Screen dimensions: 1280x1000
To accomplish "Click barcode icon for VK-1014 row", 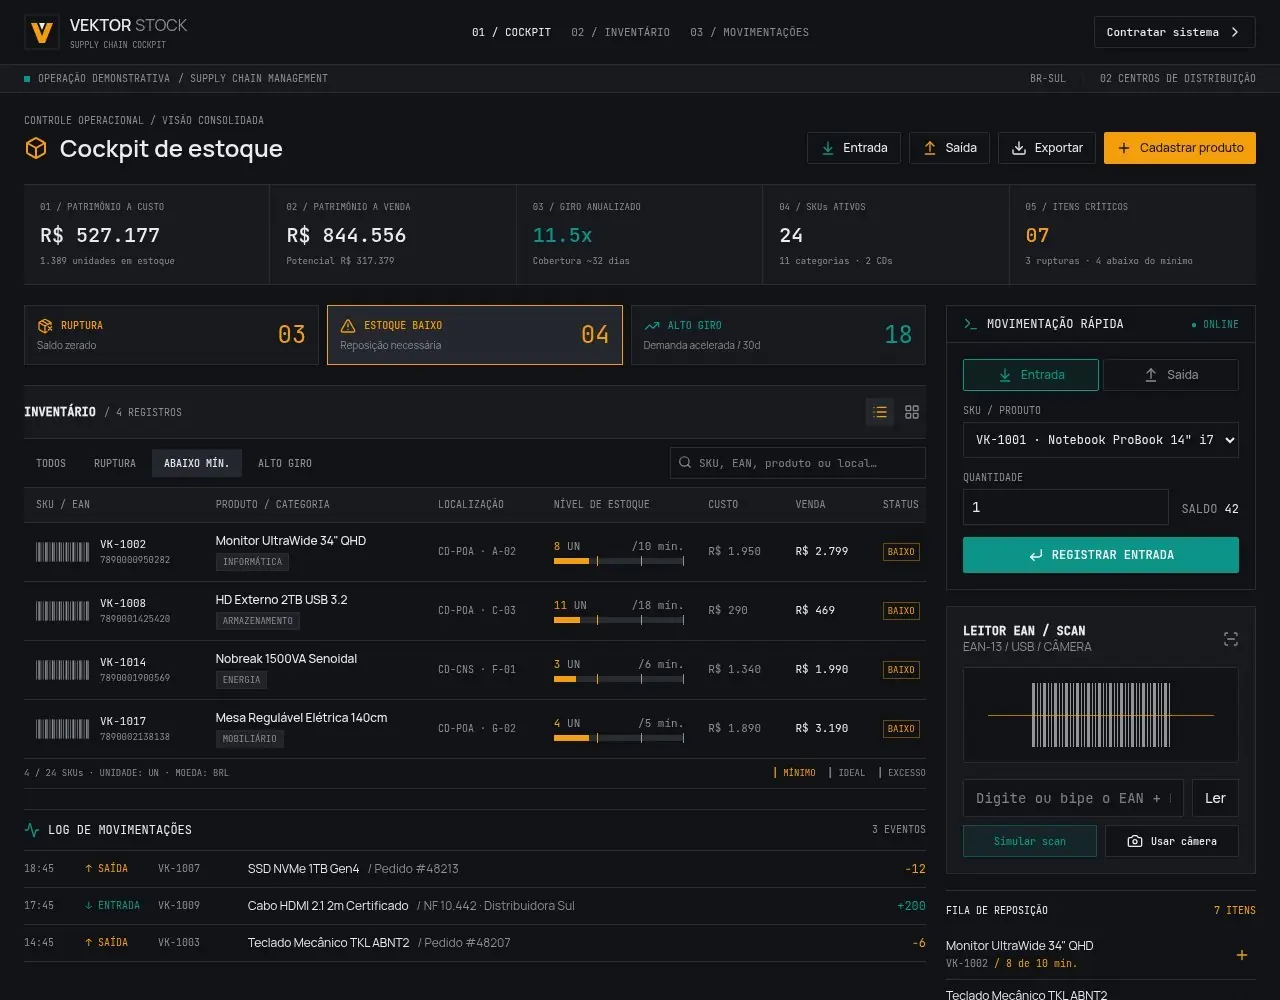I will coord(63,670).
